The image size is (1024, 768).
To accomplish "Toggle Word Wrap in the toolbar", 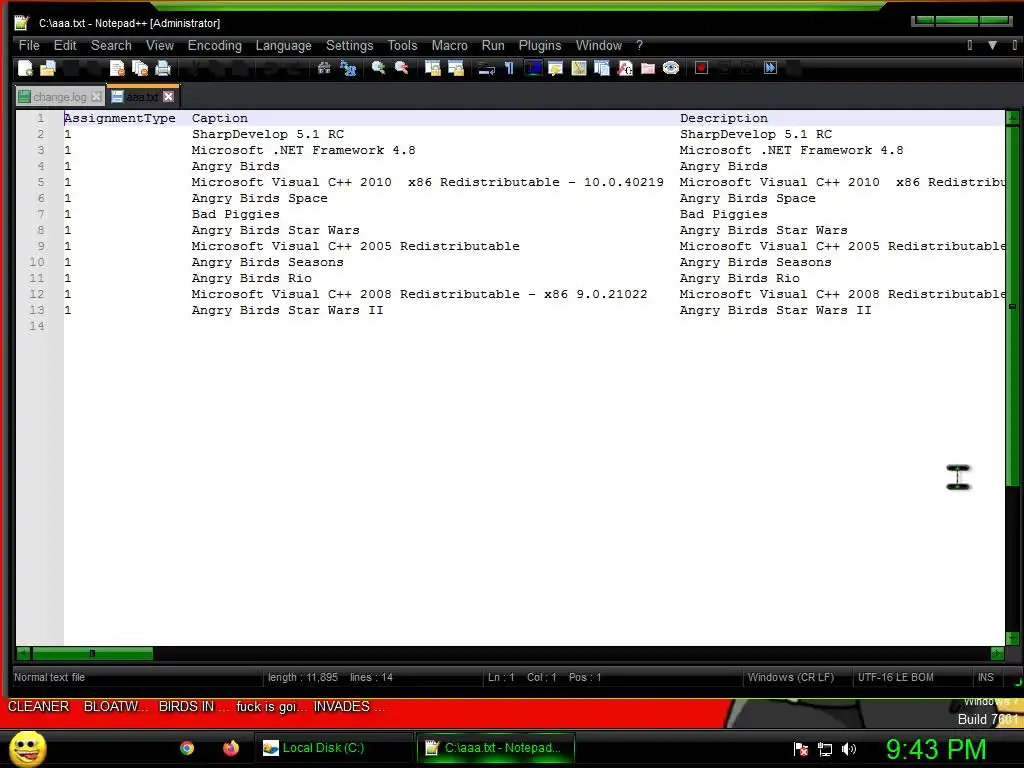I will tap(486, 68).
